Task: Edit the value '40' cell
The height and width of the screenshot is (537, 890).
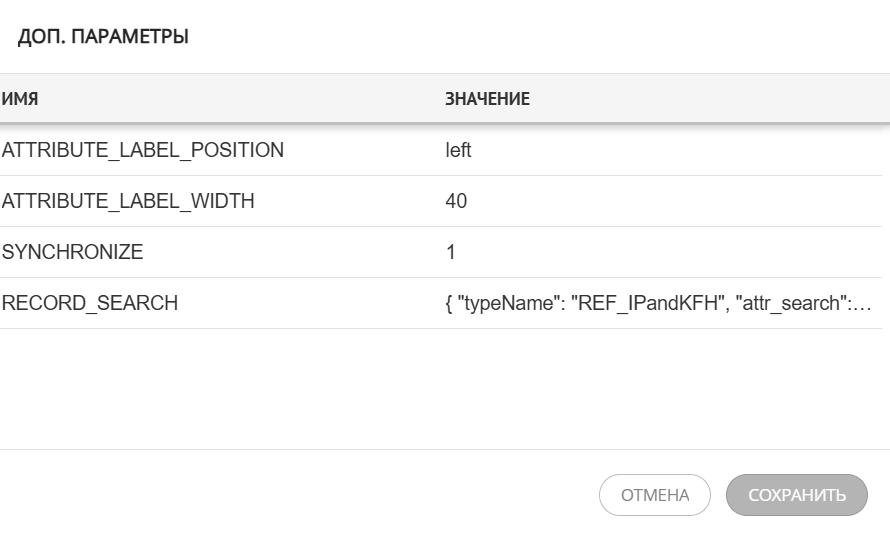Action: [456, 202]
